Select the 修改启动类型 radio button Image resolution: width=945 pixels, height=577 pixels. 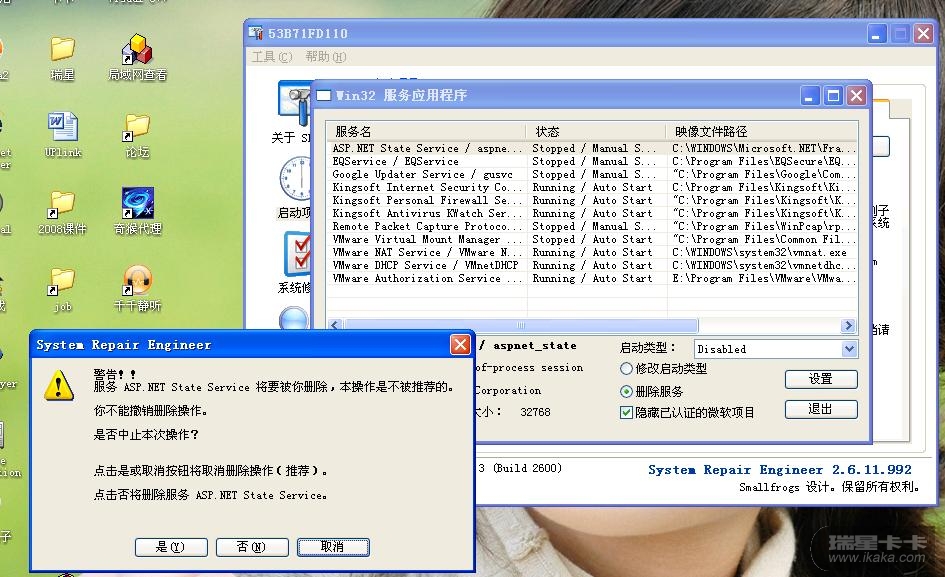[626, 368]
